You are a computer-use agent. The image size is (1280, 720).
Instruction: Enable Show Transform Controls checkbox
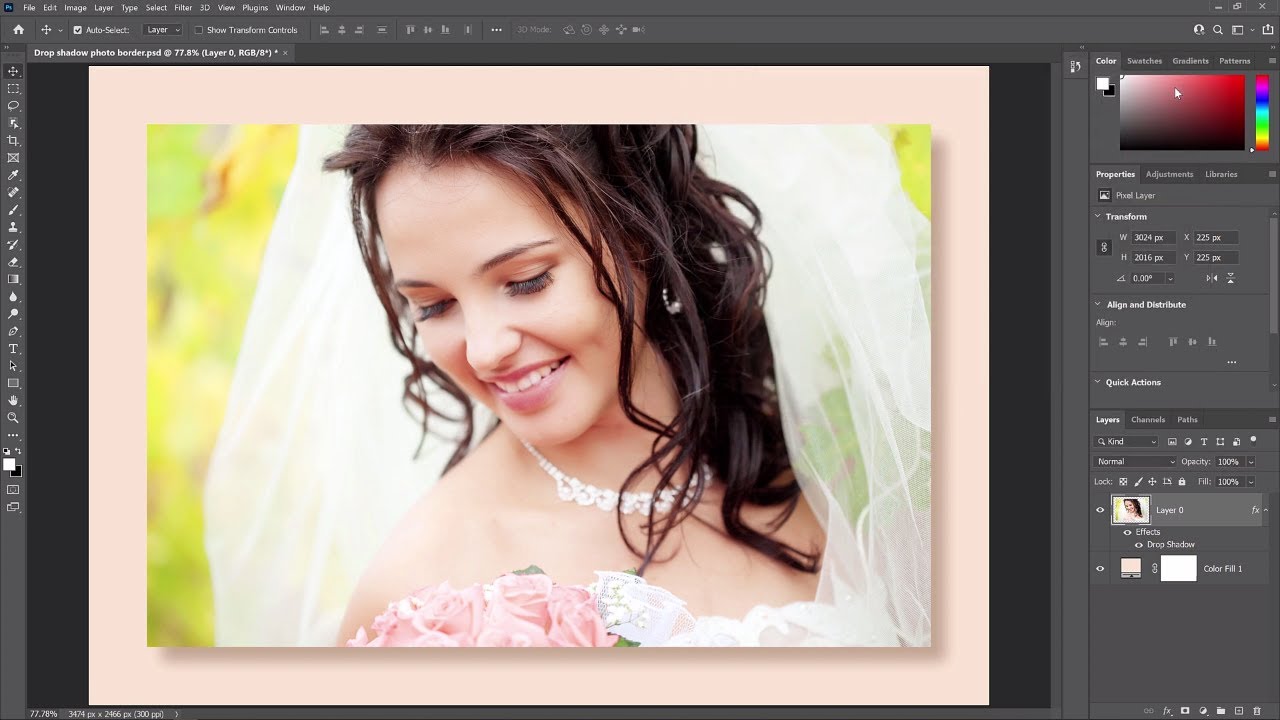pos(198,30)
